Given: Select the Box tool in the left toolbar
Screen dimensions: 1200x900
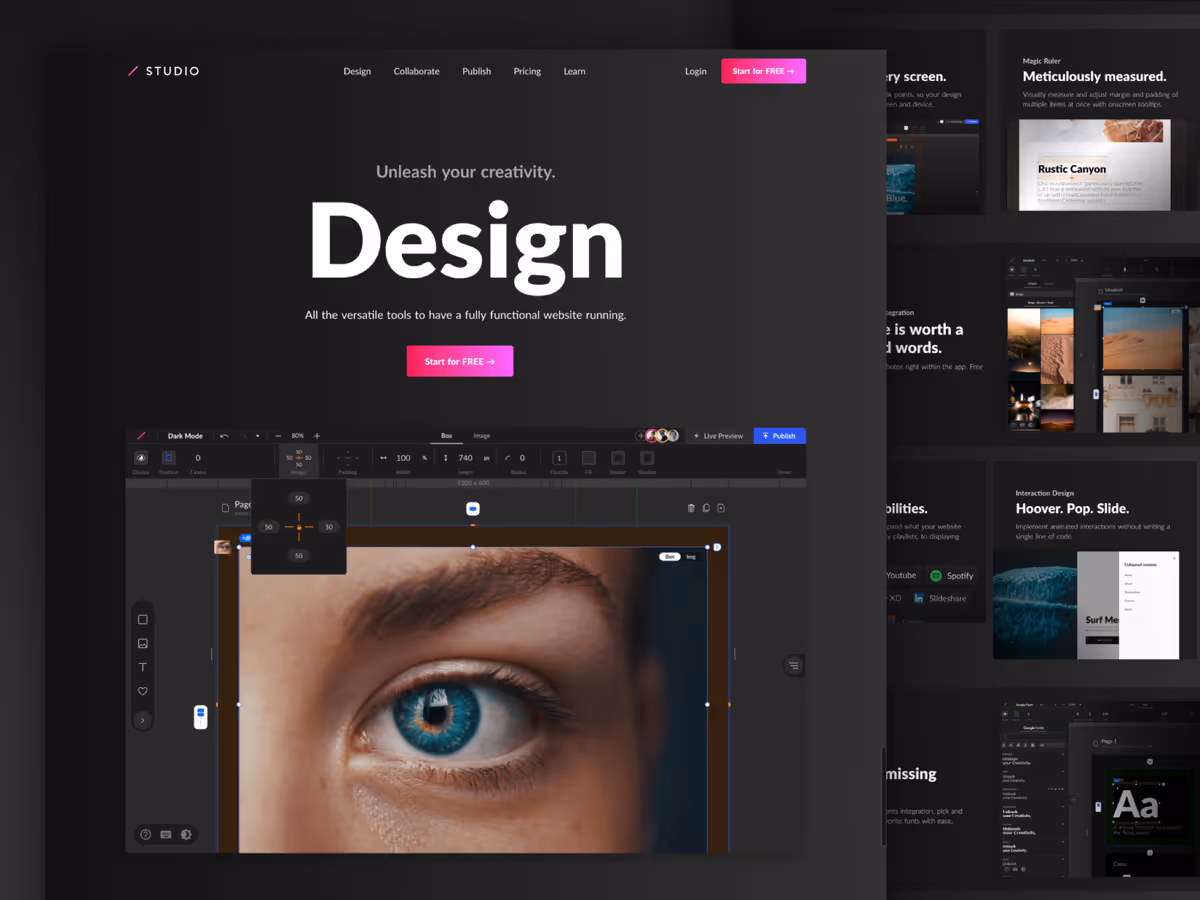Looking at the screenshot, I should pyautogui.click(x=142, y=619).
